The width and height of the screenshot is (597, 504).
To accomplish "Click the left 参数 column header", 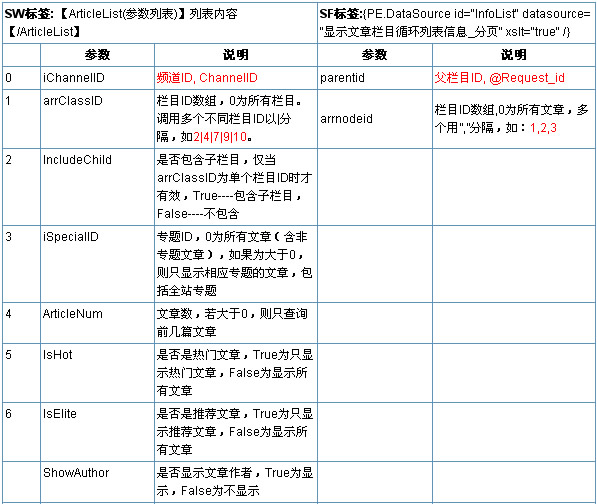I will pyautogui.click(x=97, y=55).
